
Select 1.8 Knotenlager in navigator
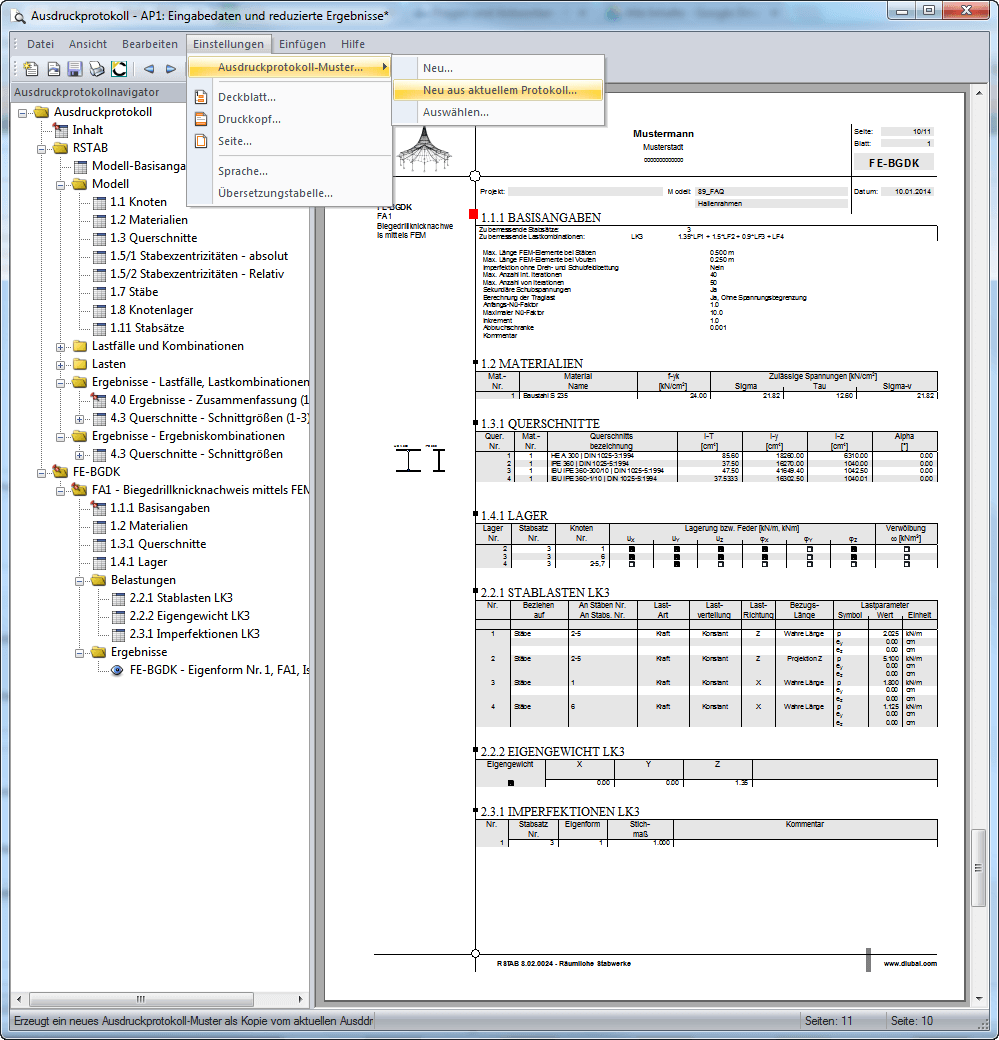click(x=152, y=310)
